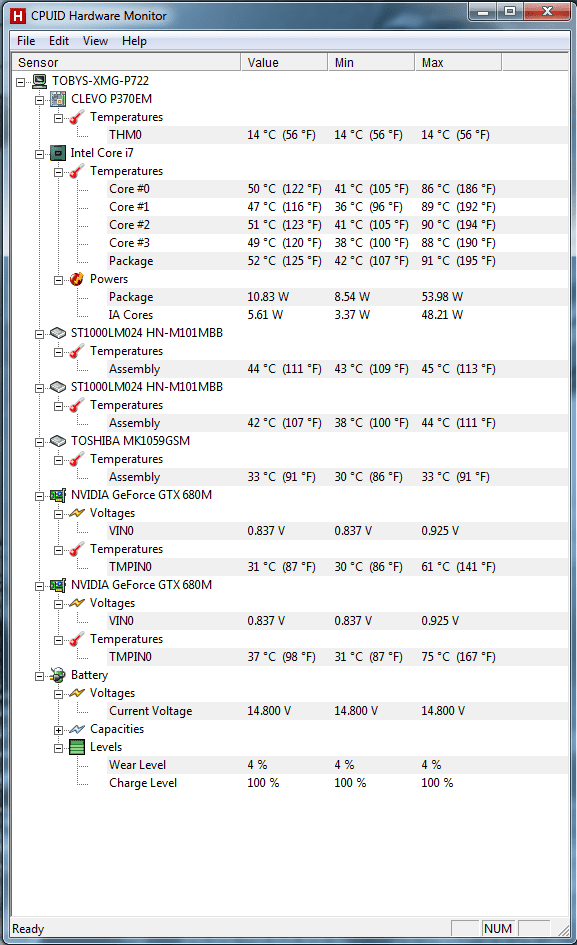Collapse the Battery Levels section
Image resolution: width=577 pixels, height=945 pixels.
[58, 748]
